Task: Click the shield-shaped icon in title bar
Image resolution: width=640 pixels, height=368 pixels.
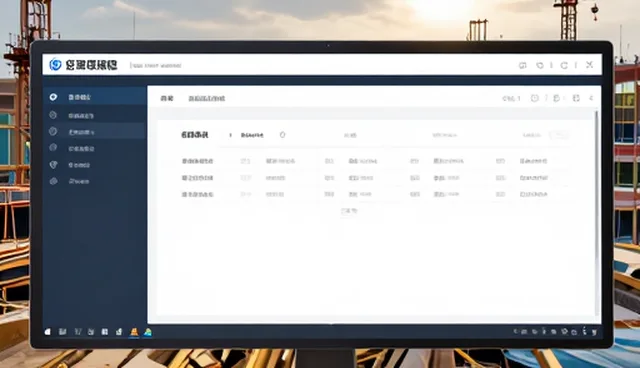Action: (x=540, y=65)
